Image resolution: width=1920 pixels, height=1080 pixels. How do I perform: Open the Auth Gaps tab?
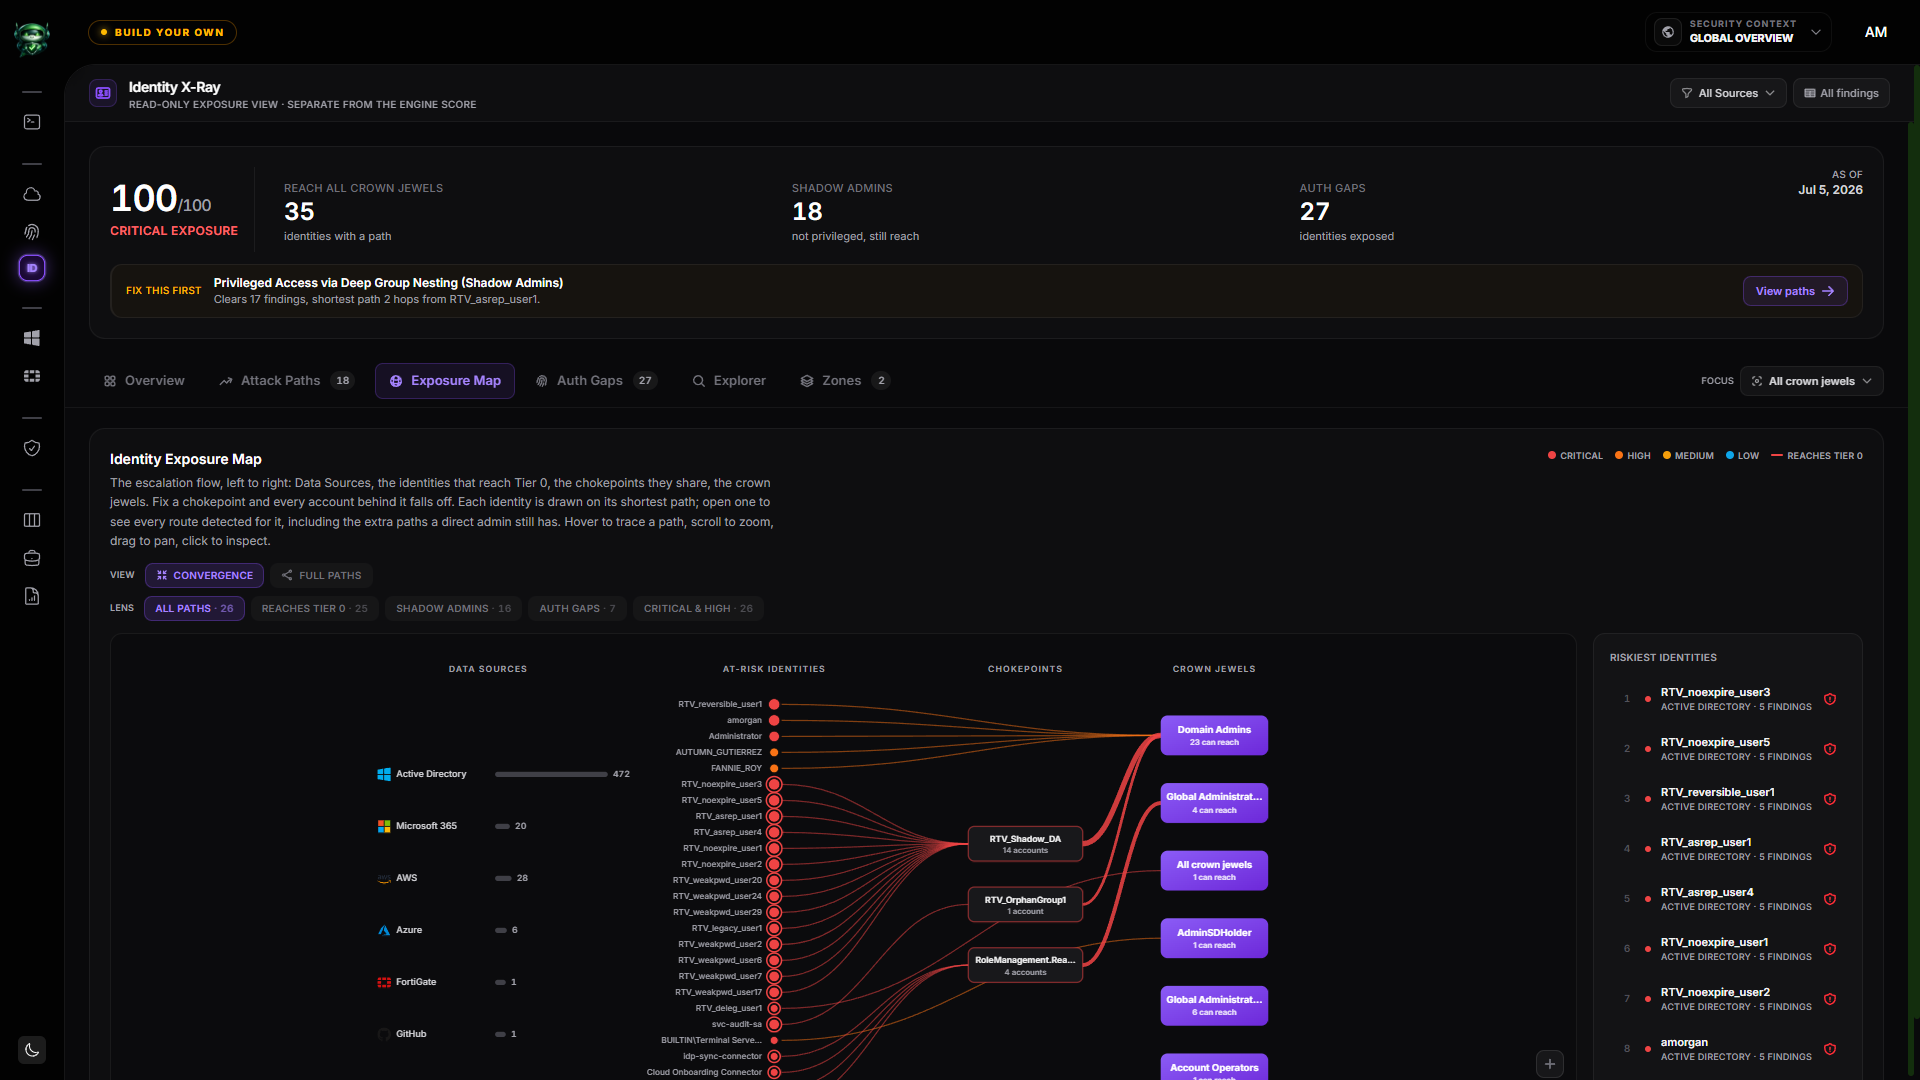pos(596,381)
